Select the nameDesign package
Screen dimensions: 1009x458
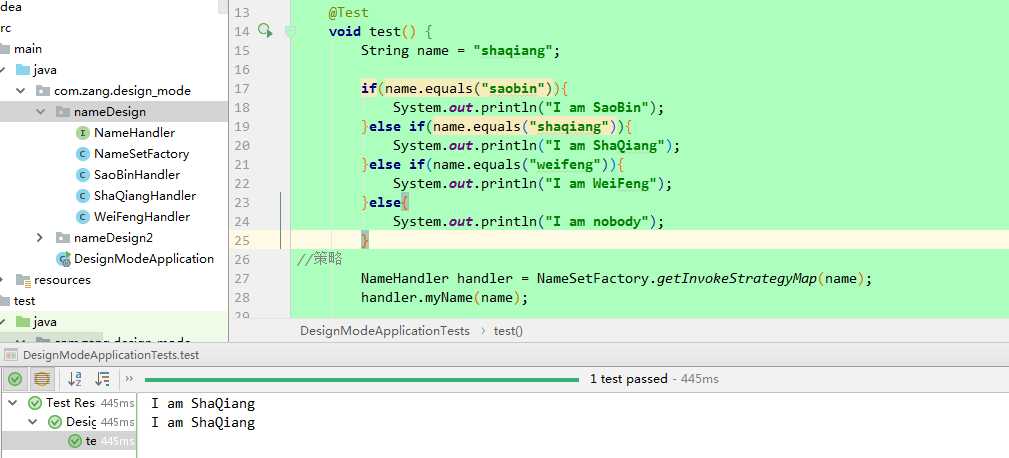[110, 111]
